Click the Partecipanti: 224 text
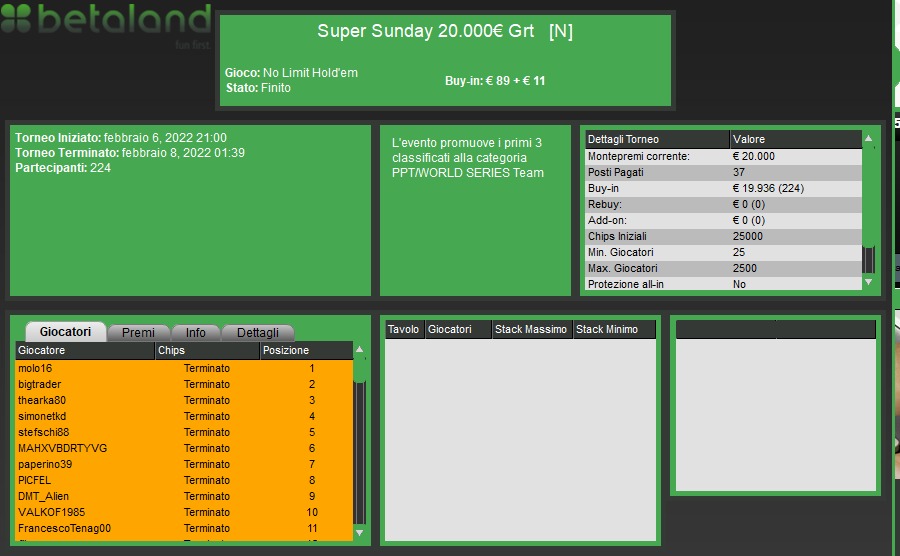 click(x=63, y=168)
